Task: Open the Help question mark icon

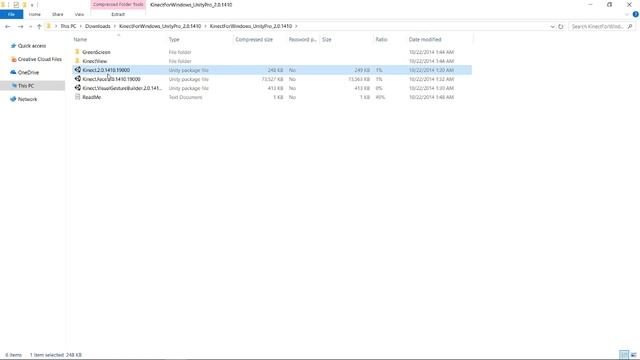Action: point(636,14)
